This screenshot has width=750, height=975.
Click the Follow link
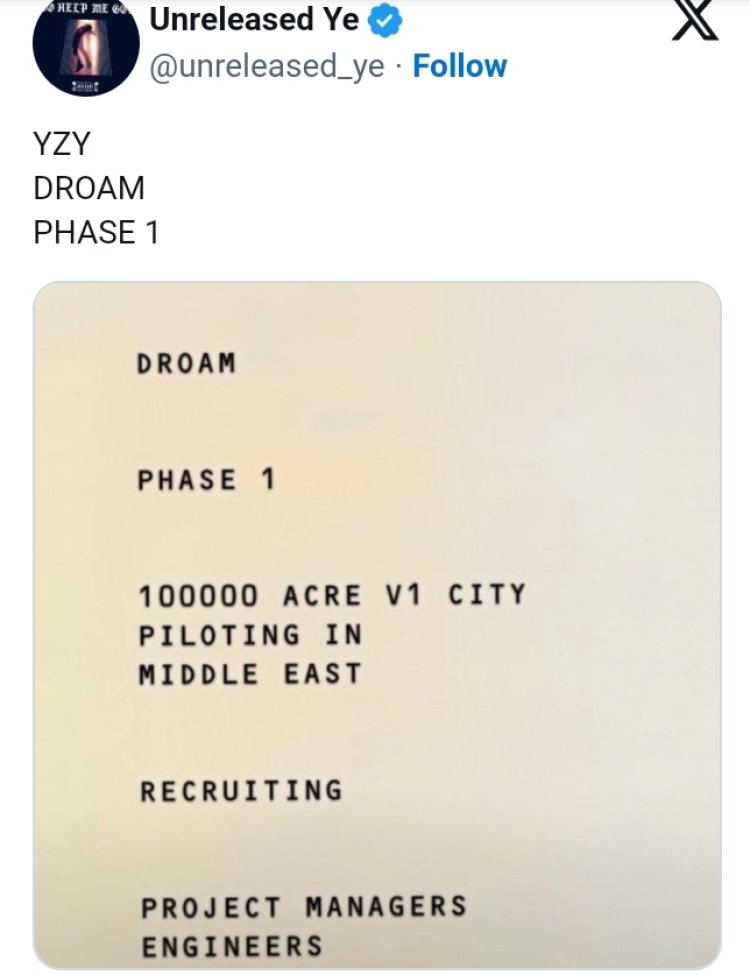[459, 66]
